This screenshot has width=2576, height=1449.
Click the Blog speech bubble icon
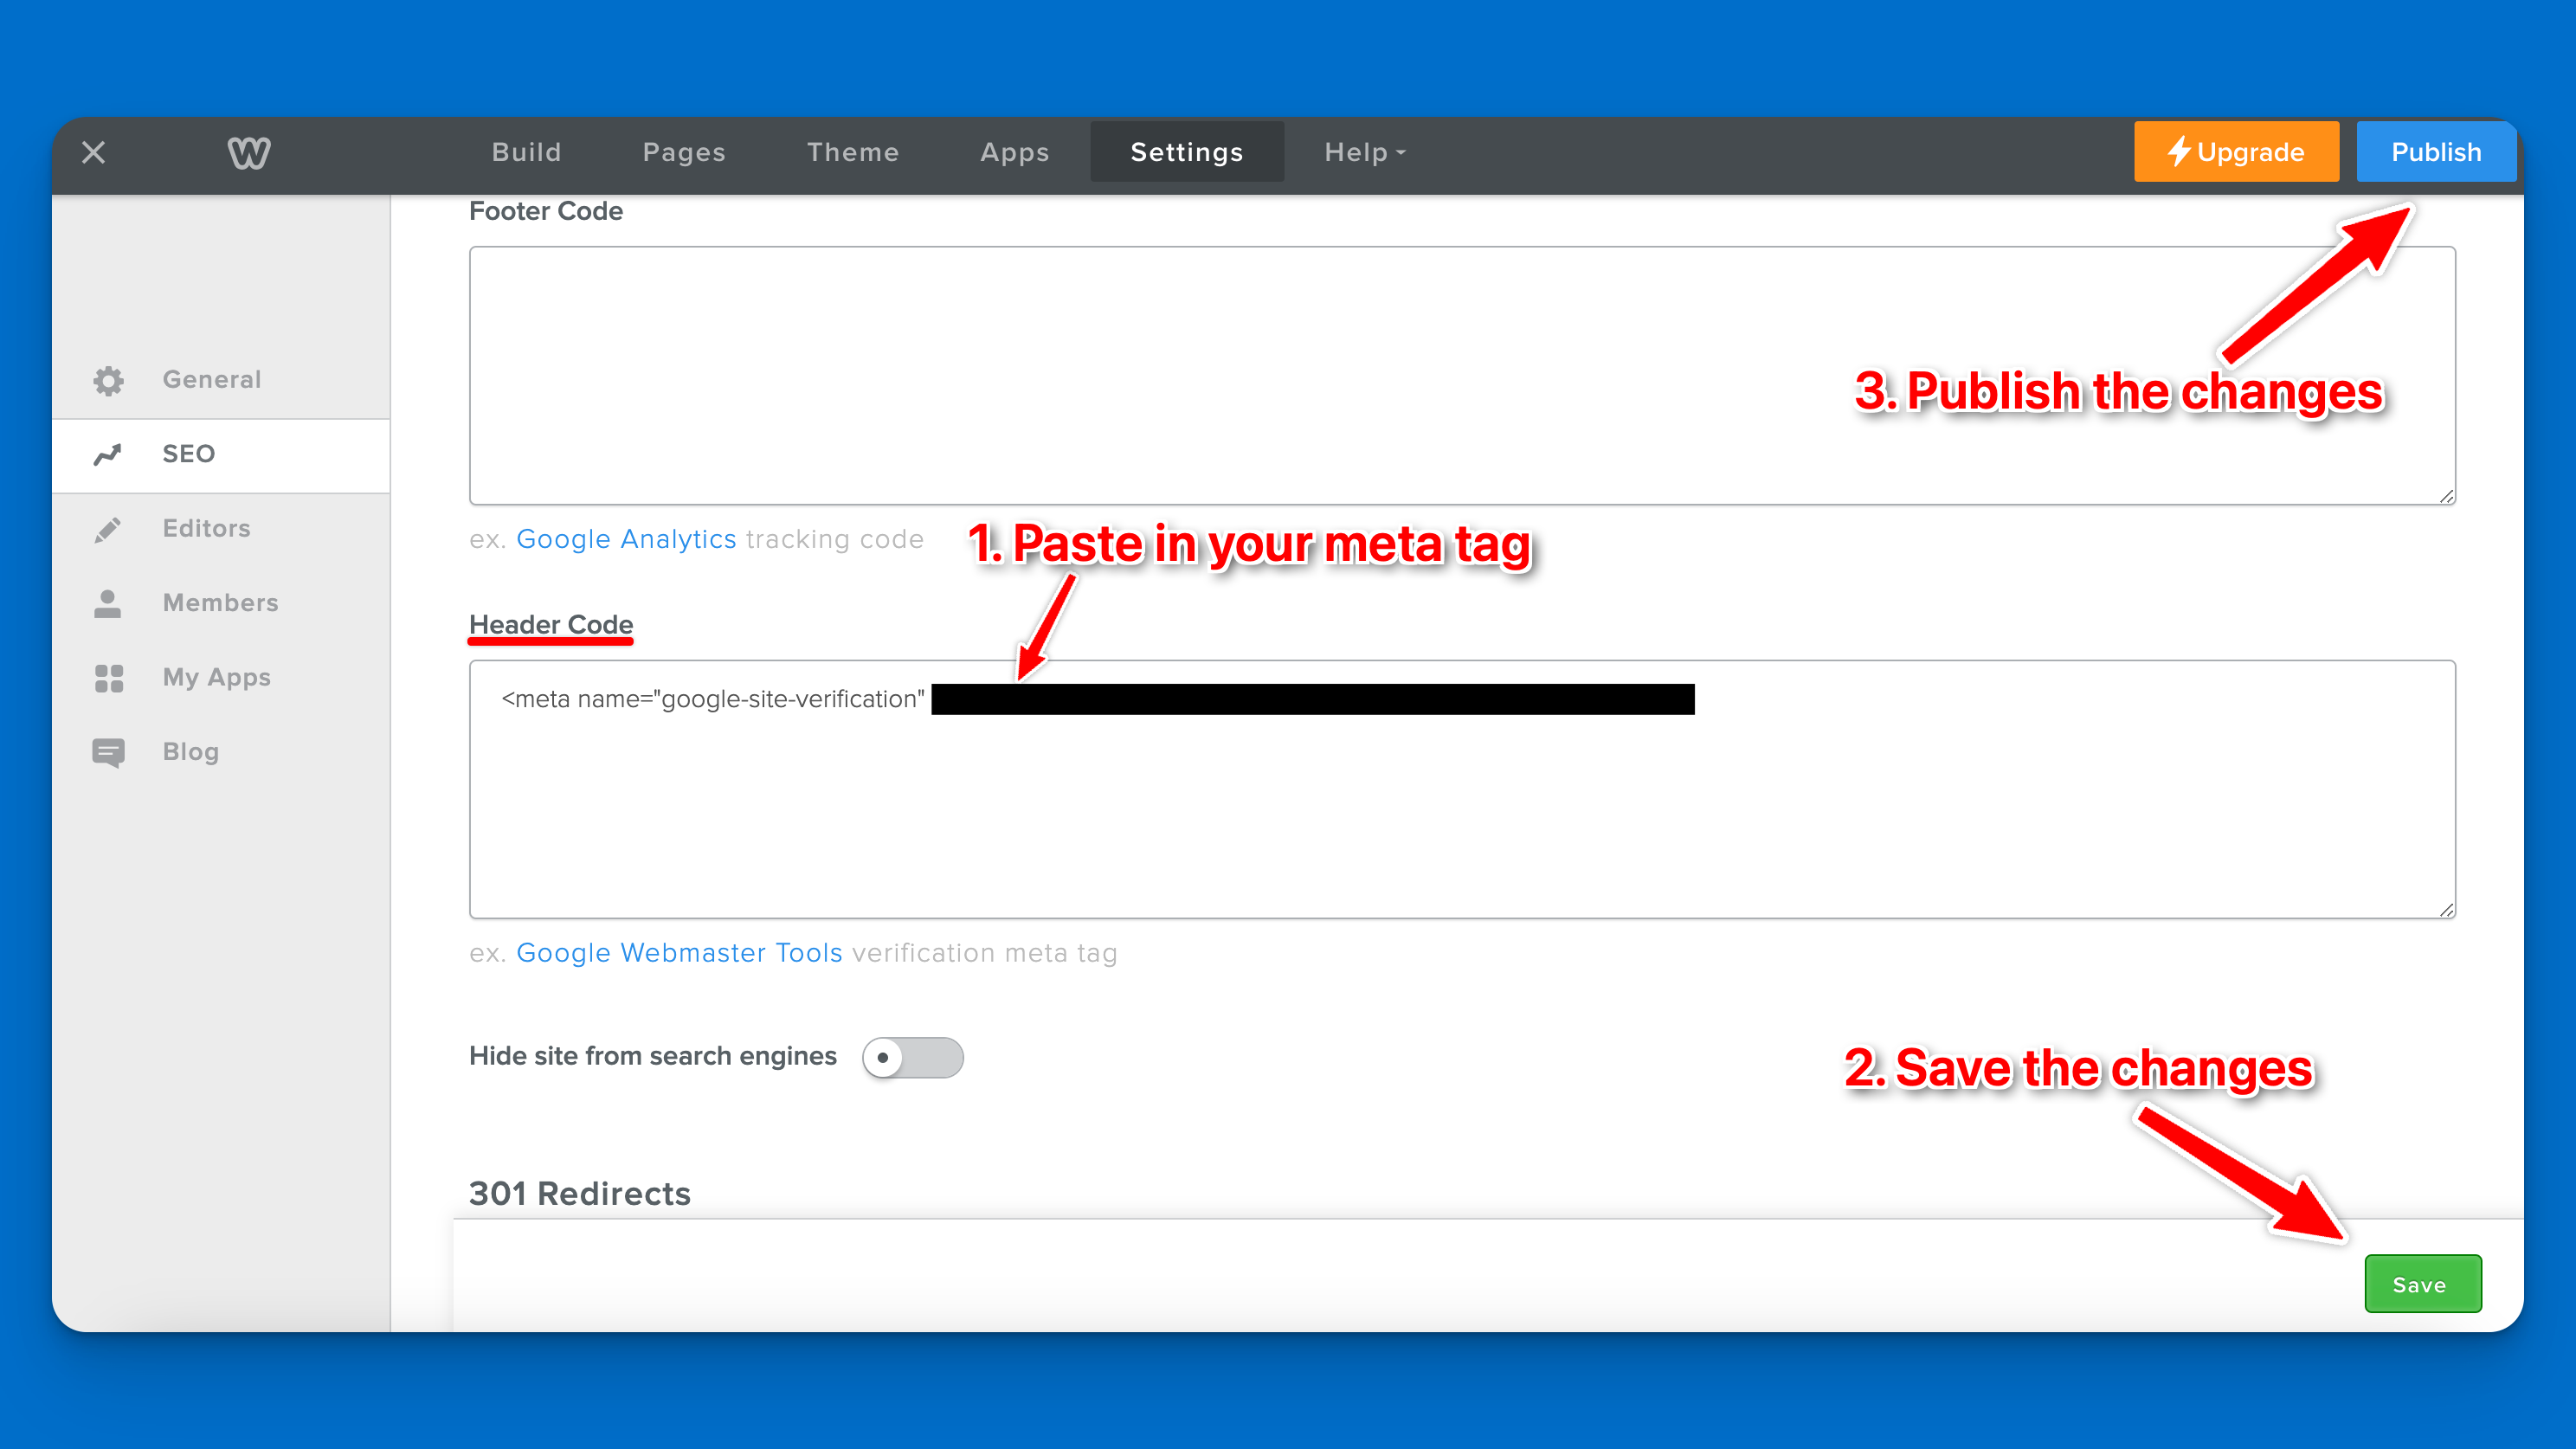[108, 752]
